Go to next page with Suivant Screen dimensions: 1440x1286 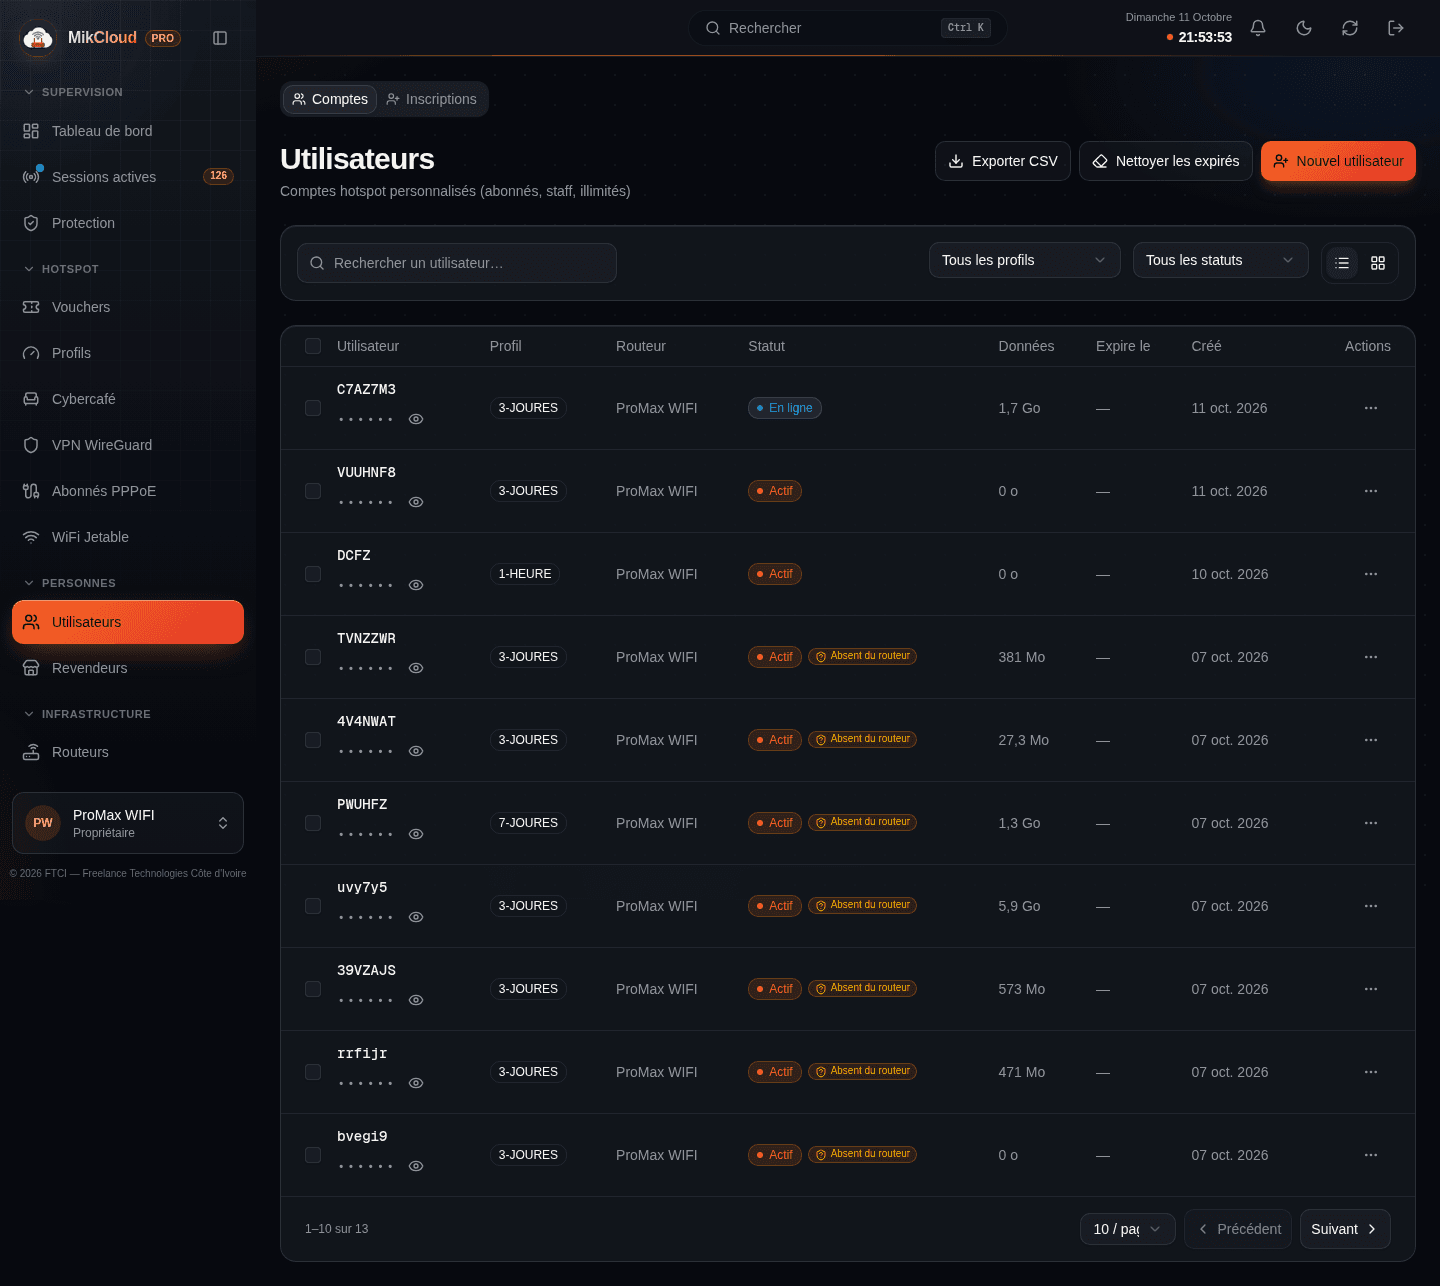1345,1229
